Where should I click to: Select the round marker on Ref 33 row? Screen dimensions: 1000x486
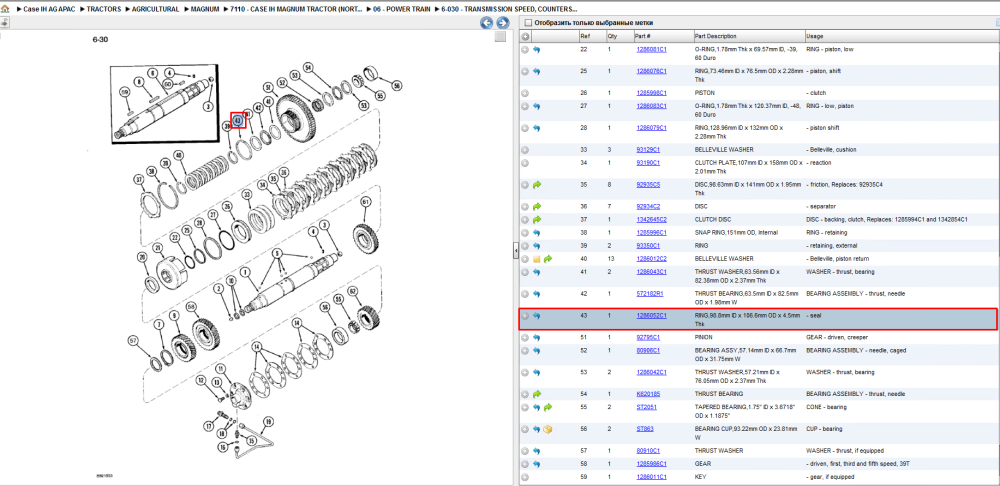tap(525, 150)
